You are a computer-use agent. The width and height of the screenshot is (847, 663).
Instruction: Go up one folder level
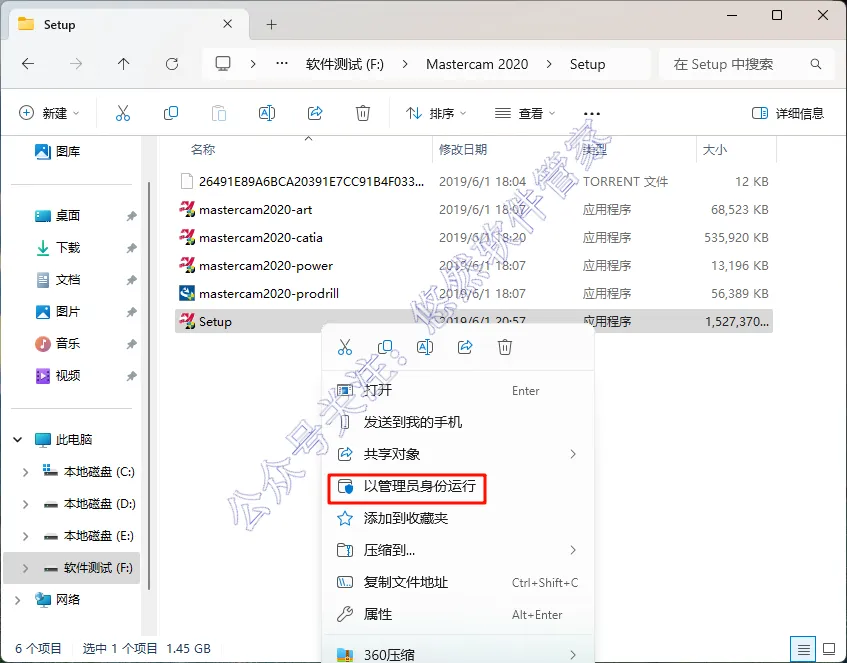pyautogui.click(x=124, y=64)
